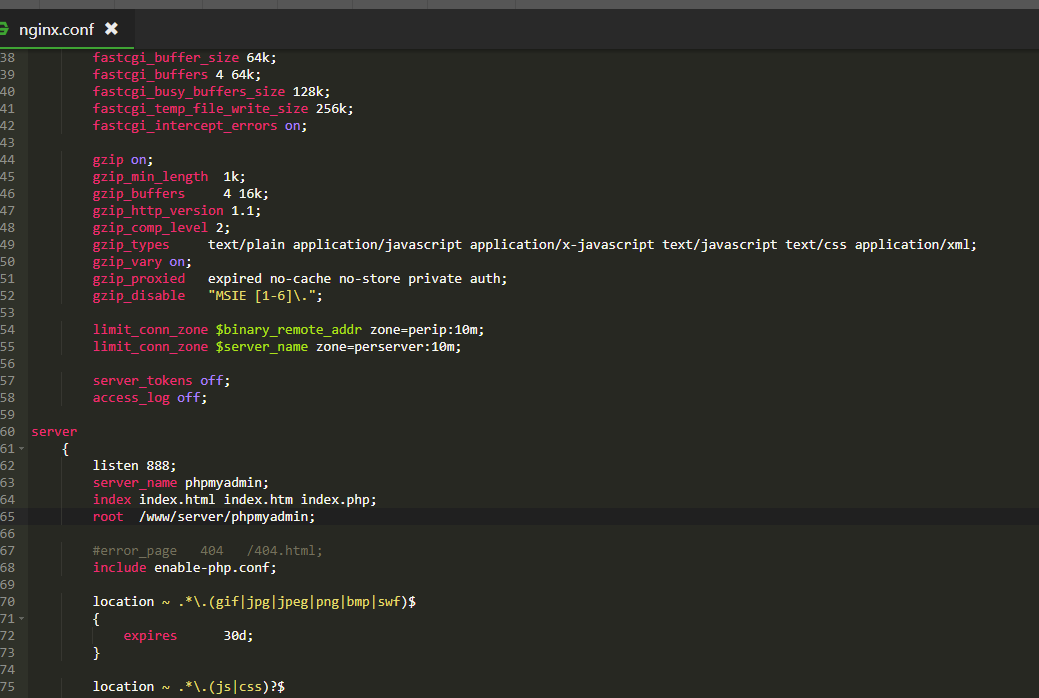
Task: Close the nginx.conf tab
Action: 111,29
